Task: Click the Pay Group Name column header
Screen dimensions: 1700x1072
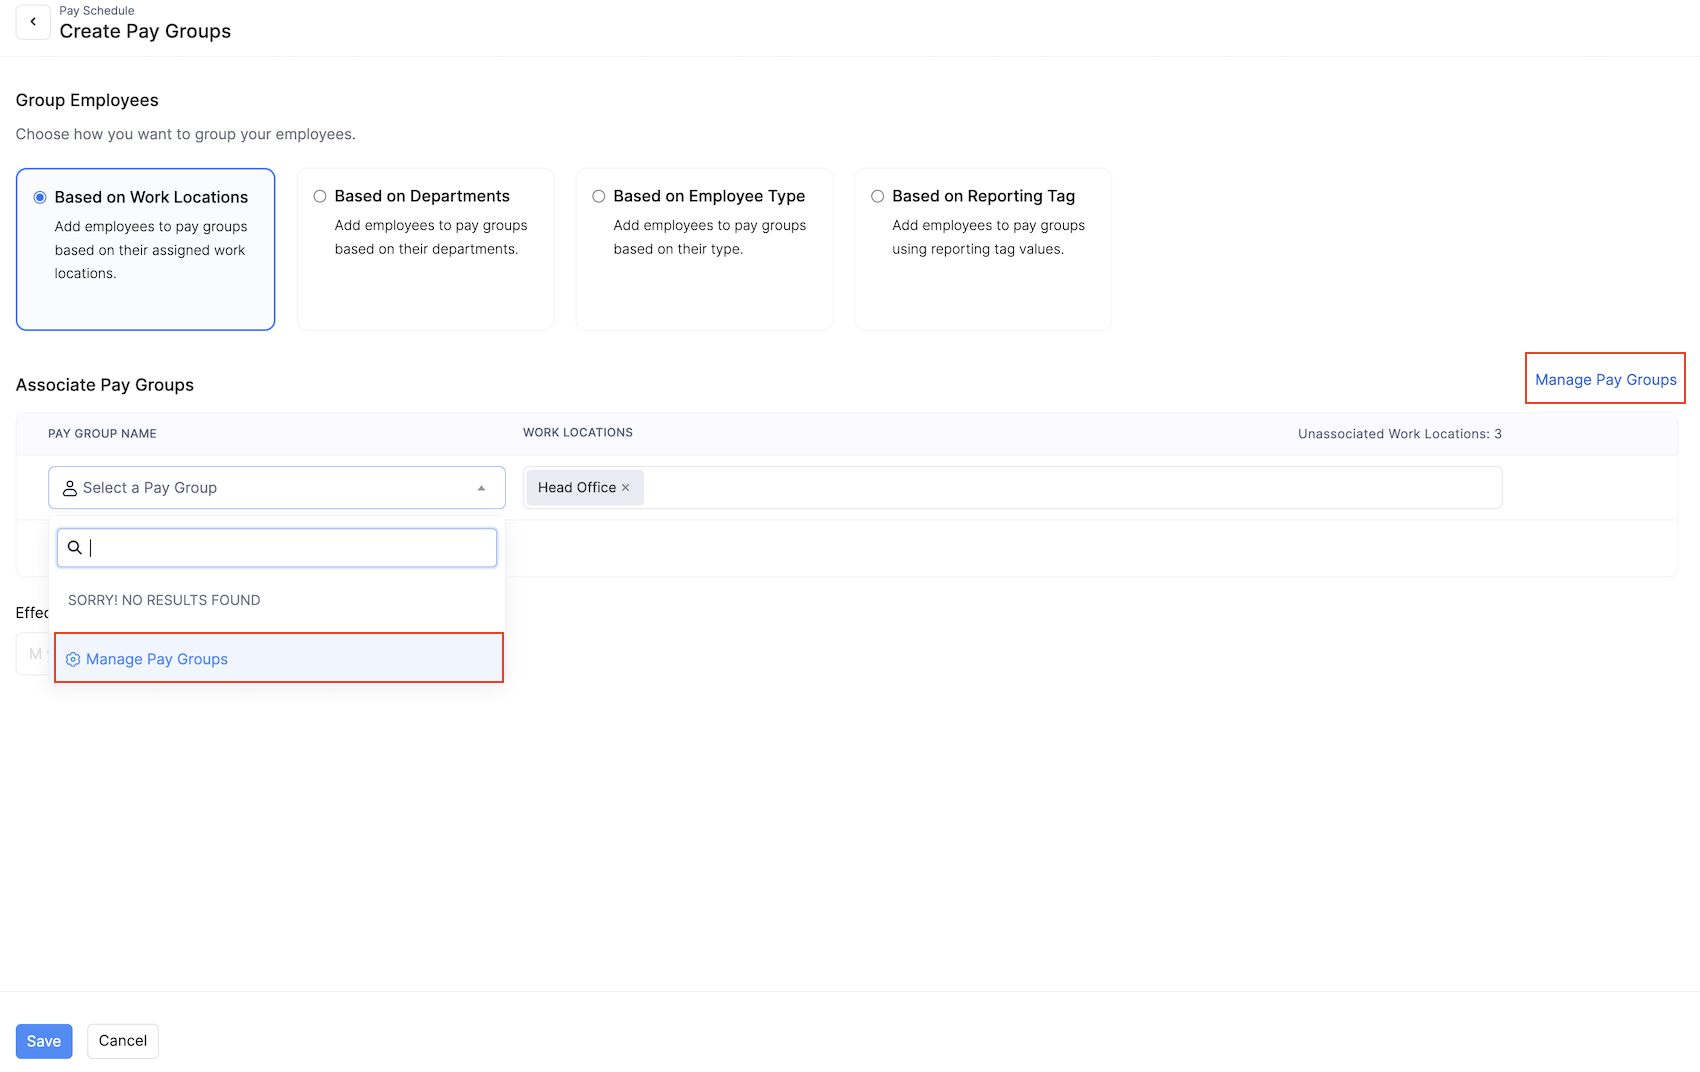Action: pyautogui.click(x=102, y=433)
